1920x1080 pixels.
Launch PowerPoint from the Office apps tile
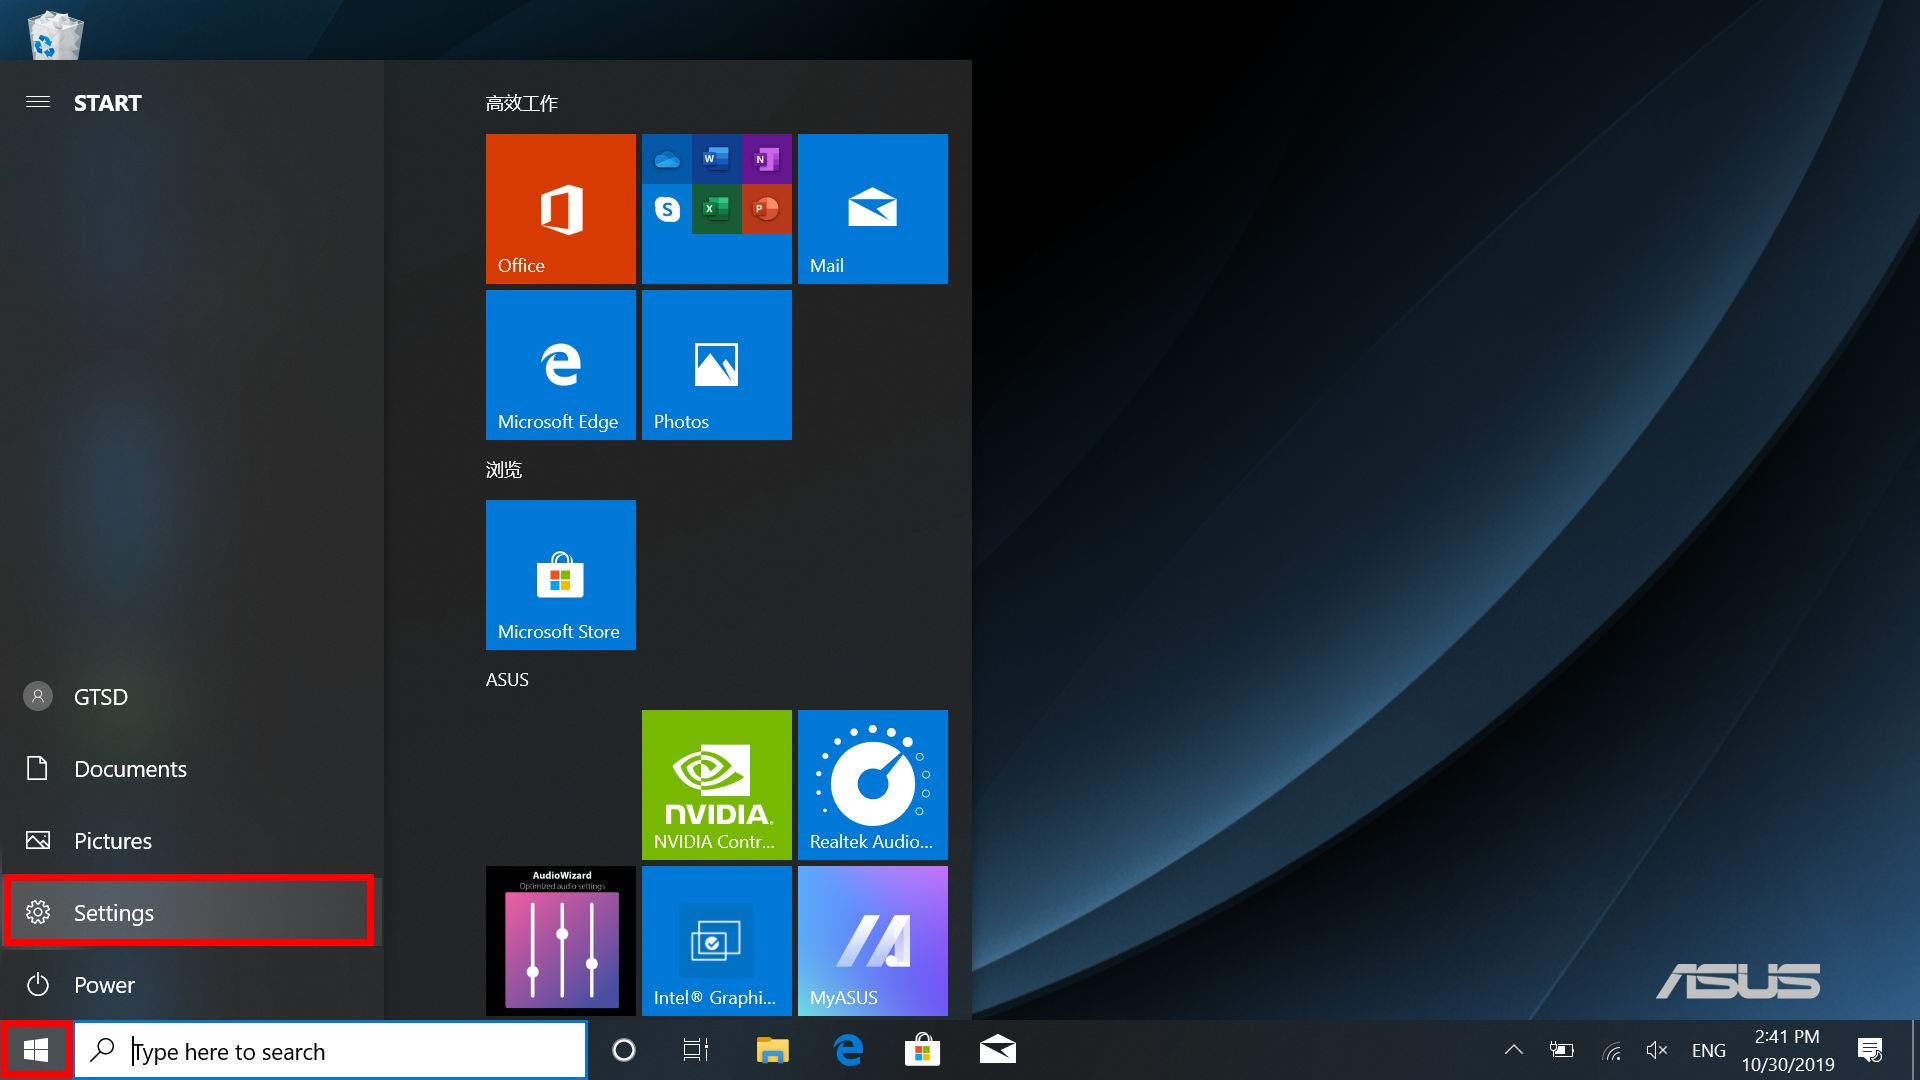[766, 209]
